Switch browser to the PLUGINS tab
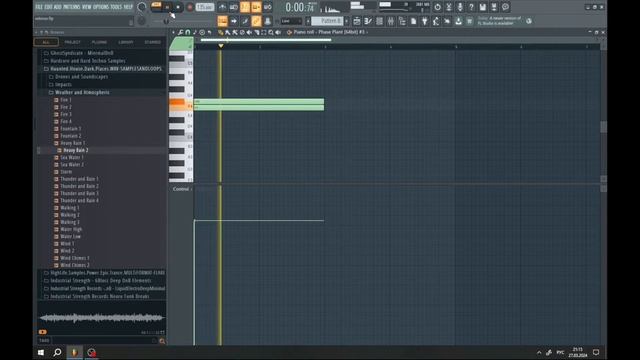The height and width of the screenshot is (360, 640). [99, 42]
